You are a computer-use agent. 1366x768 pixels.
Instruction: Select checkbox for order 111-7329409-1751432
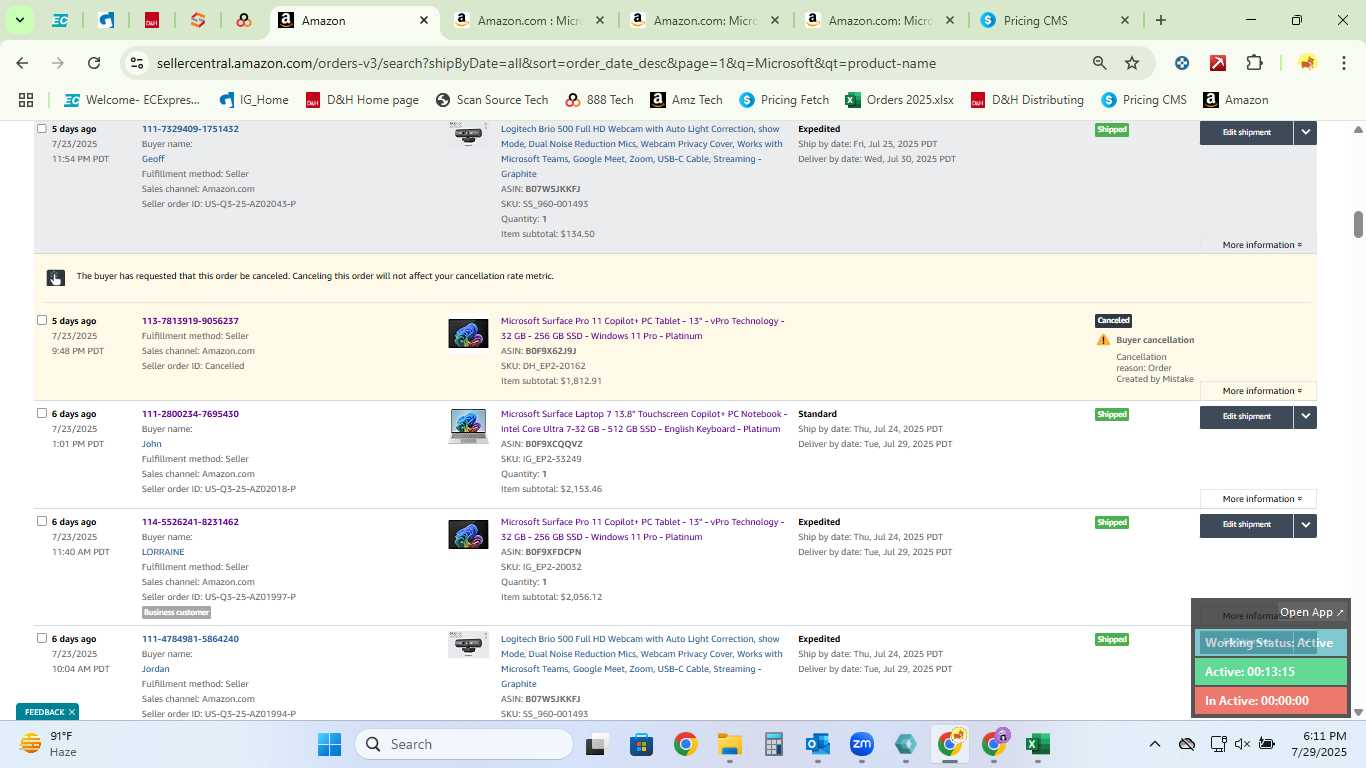coord(42,128)
